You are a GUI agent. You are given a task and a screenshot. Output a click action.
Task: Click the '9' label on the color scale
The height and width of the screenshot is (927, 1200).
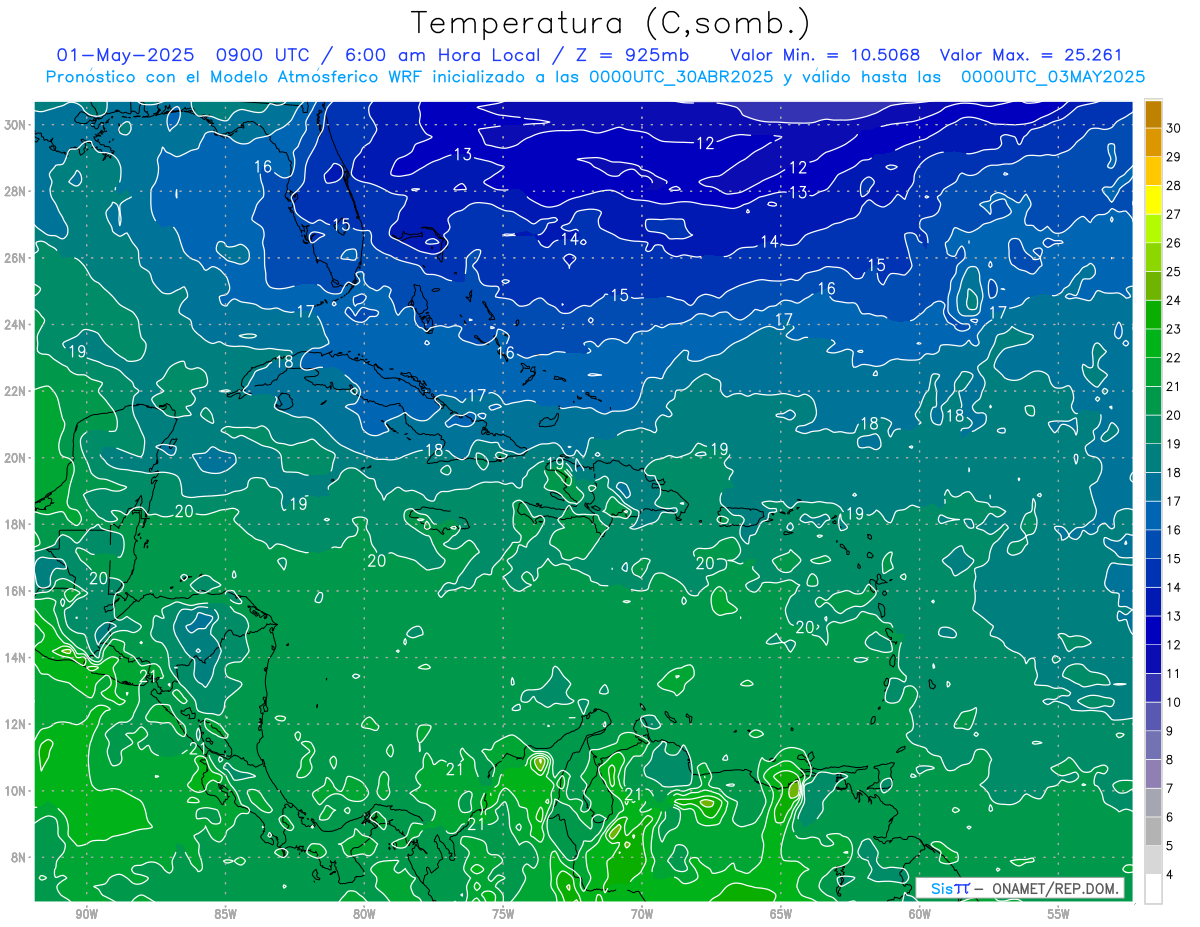point(1170,732)
